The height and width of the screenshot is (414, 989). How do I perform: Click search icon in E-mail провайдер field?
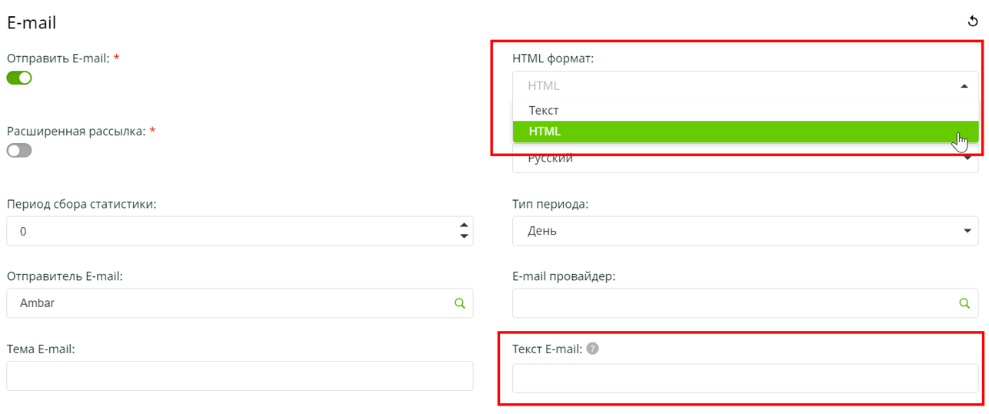965,303
